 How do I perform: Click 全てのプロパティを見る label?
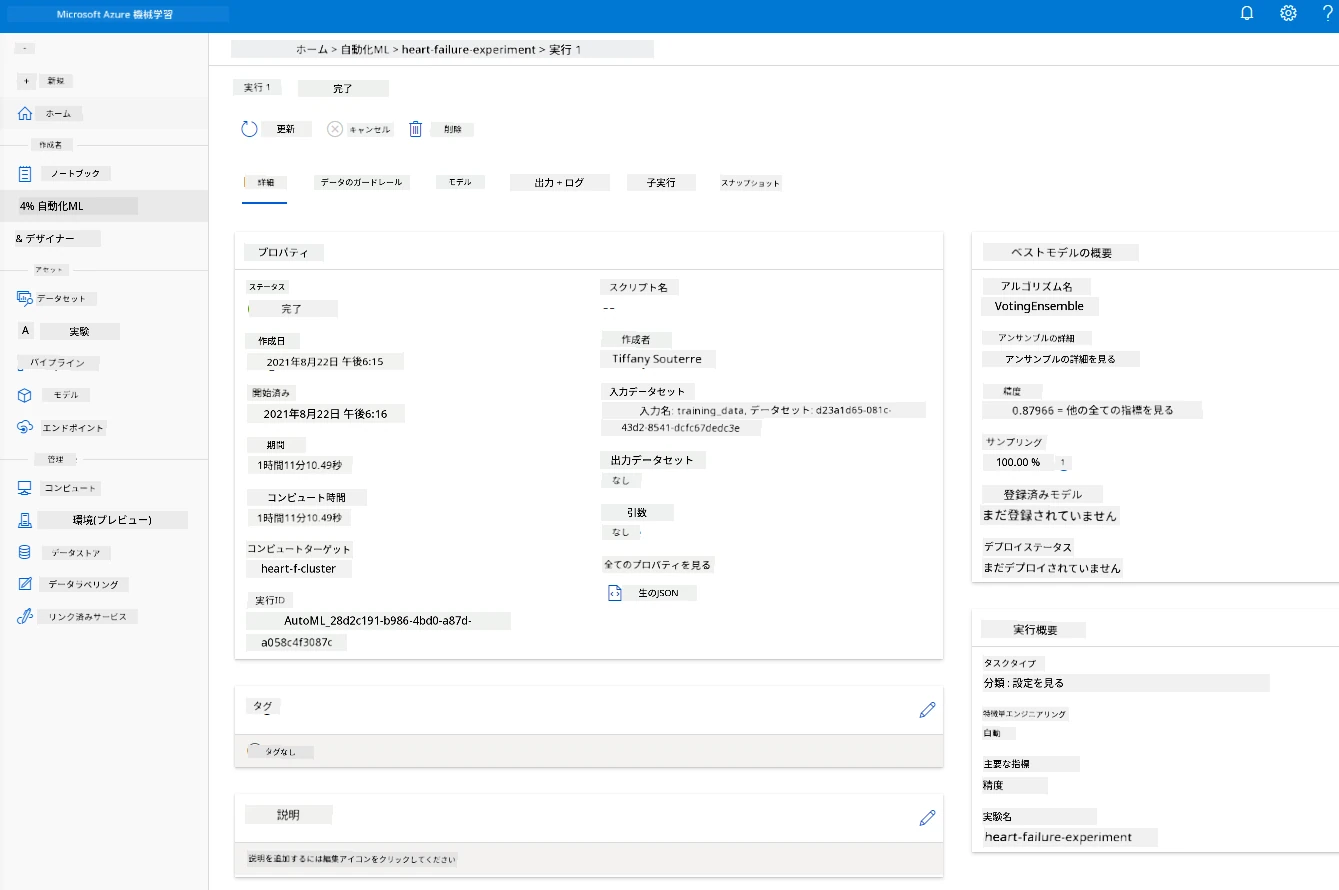pyautogui.click(x=658, y=565)
